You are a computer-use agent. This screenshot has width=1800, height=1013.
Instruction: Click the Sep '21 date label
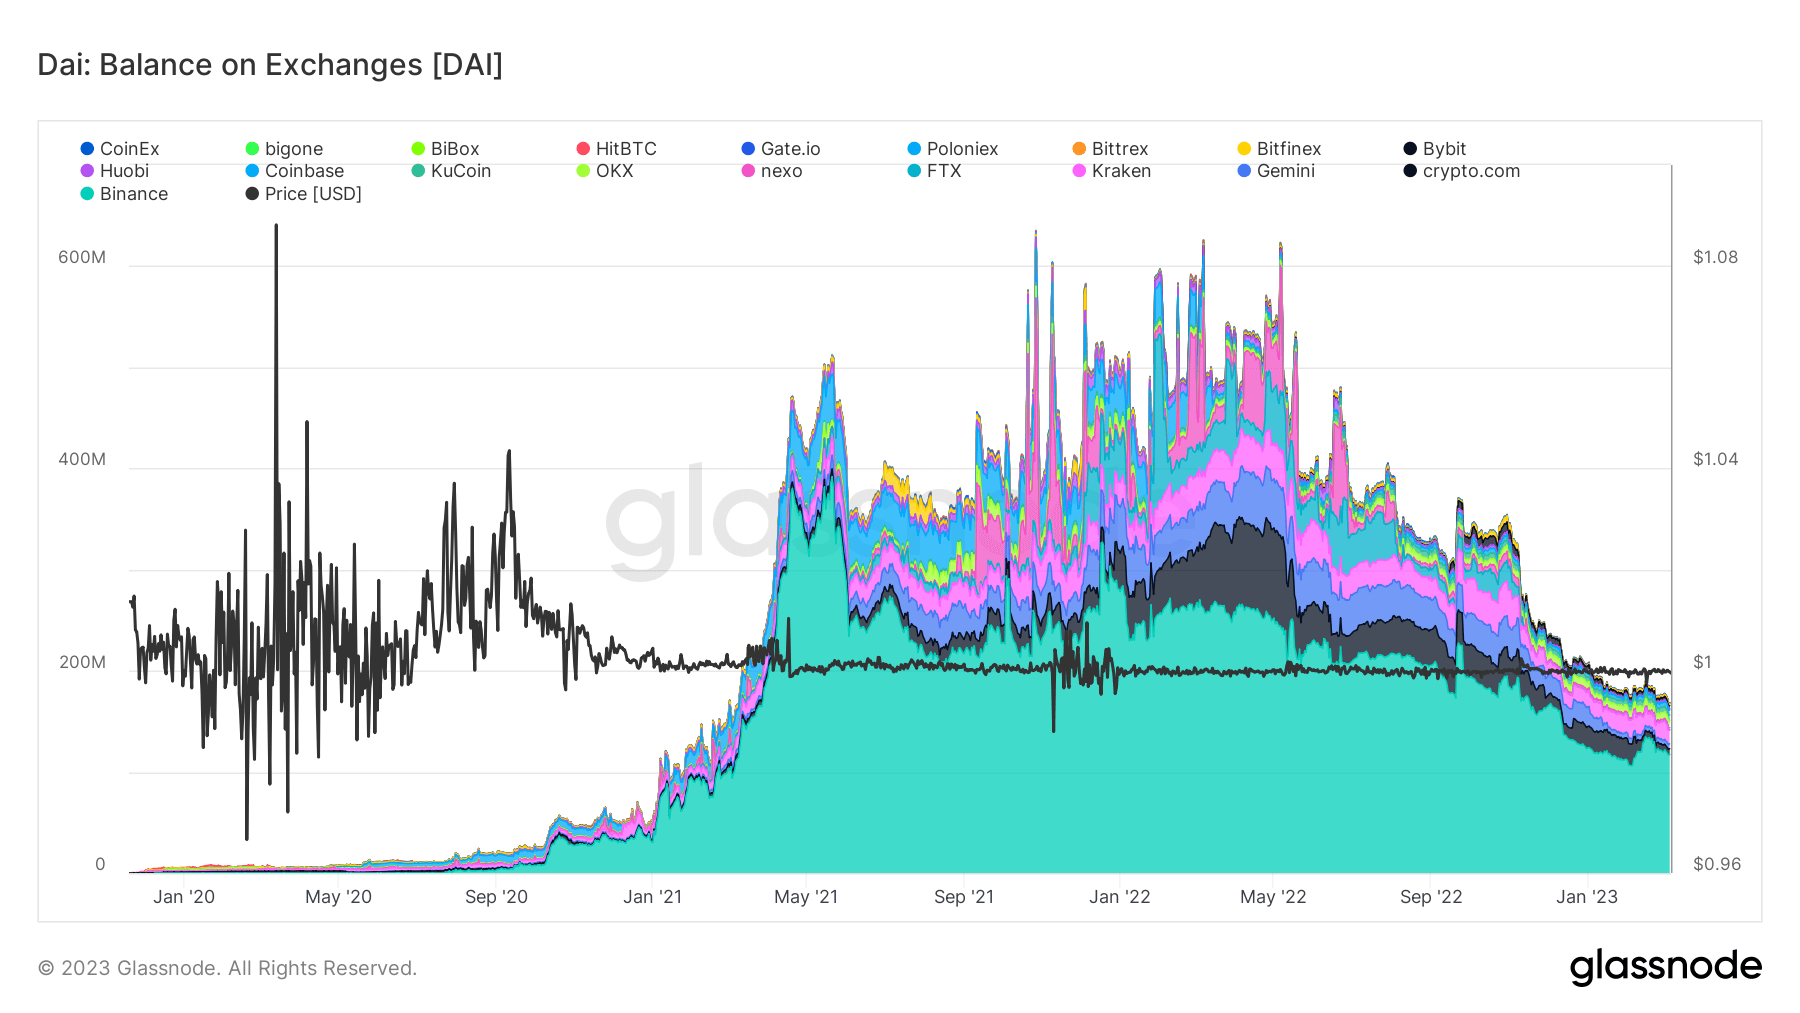pos(964,897)
